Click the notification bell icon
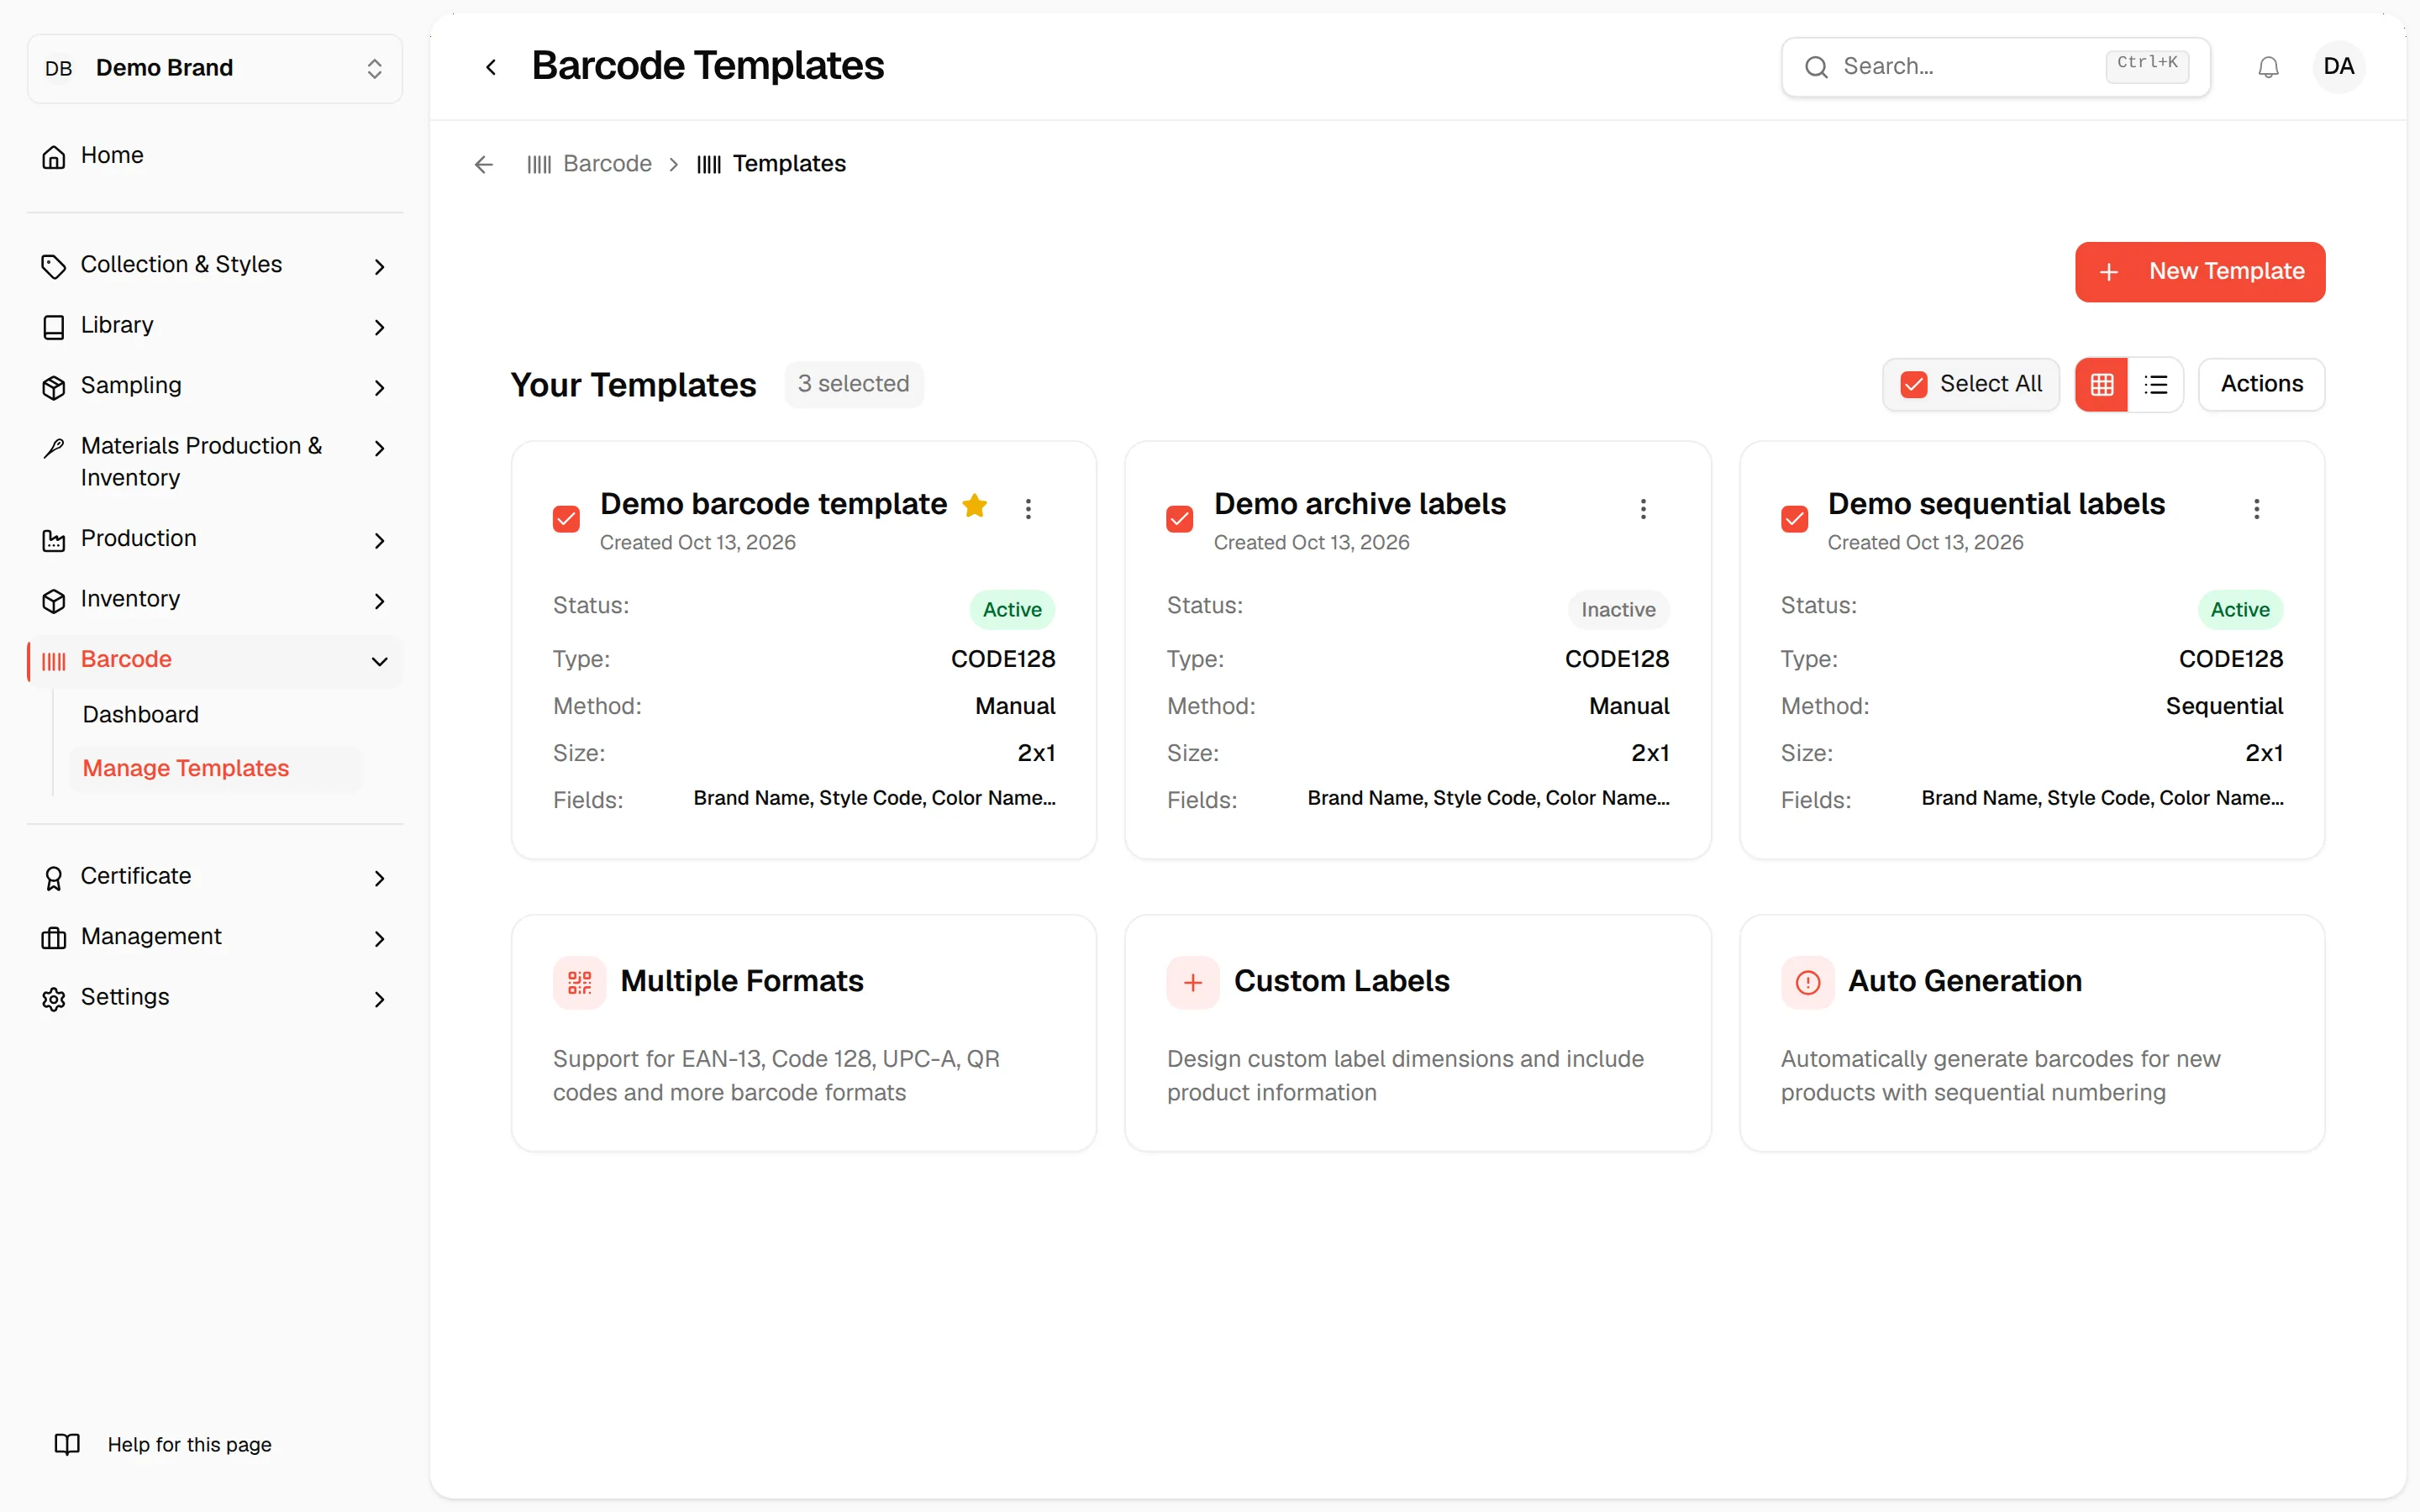Screen dimensions: 2420x1512 [x=2268, y=67]
